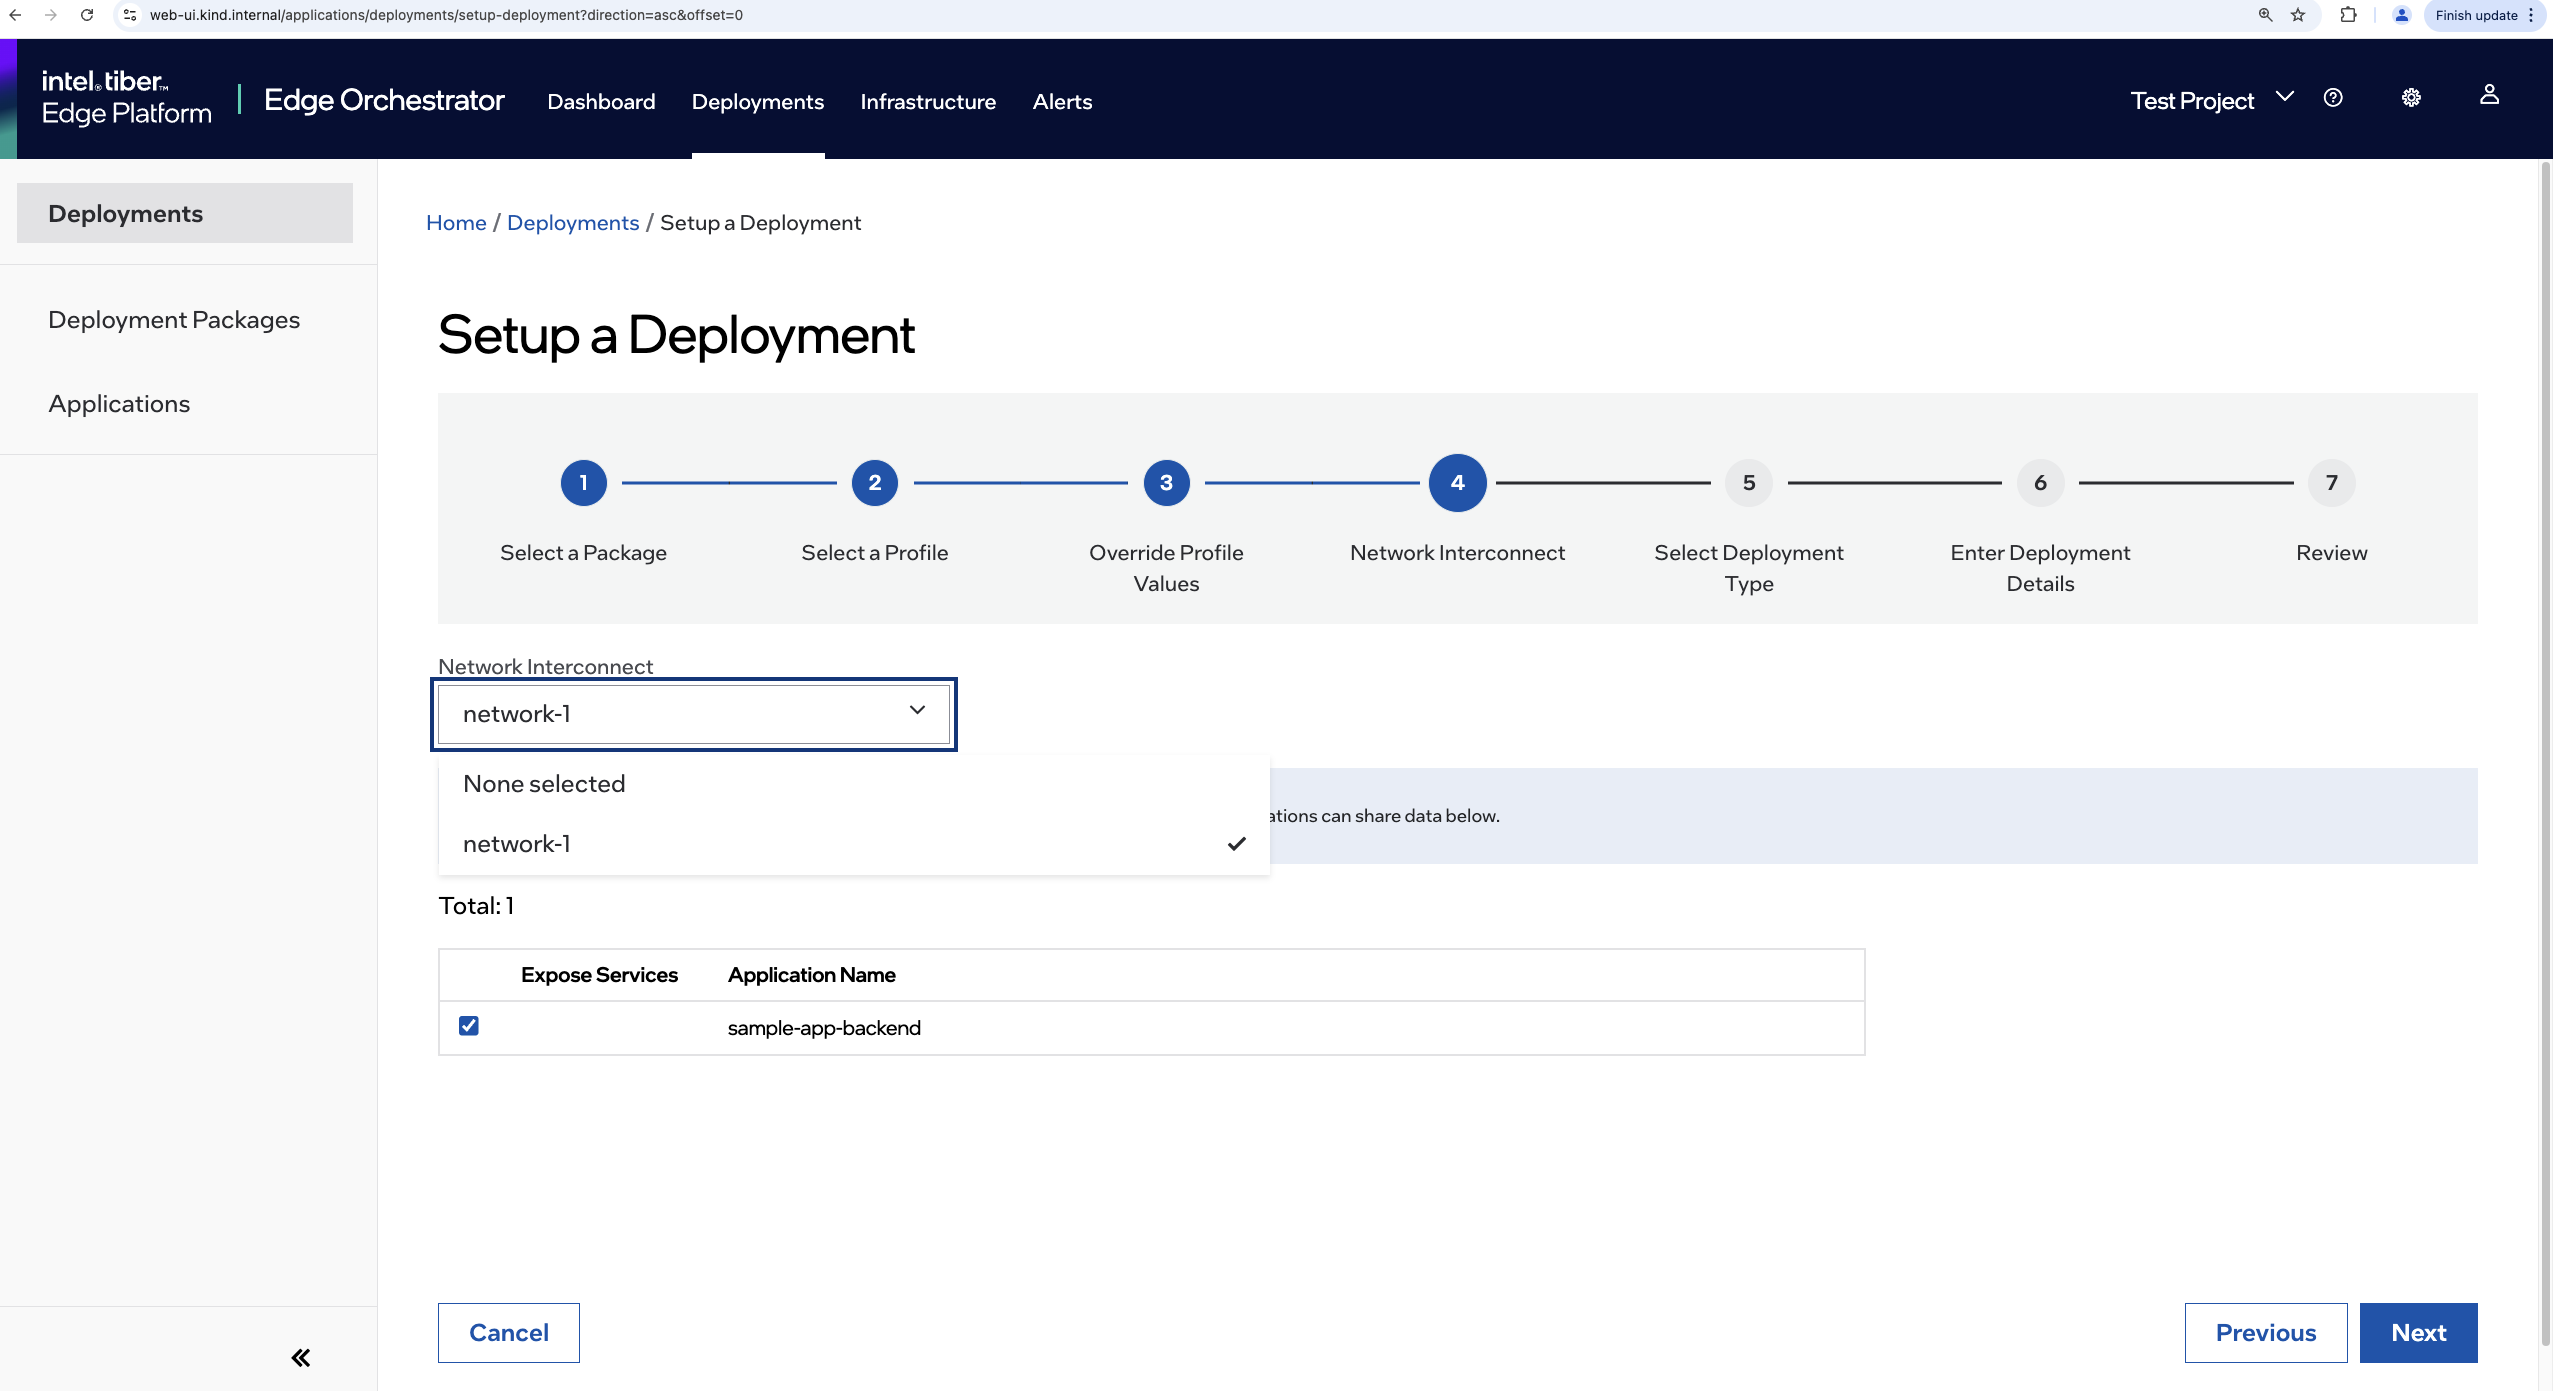This screenshot has height=1391, width=2553.
Task: Open the settings gear icon
Action: click(2411, 98)
